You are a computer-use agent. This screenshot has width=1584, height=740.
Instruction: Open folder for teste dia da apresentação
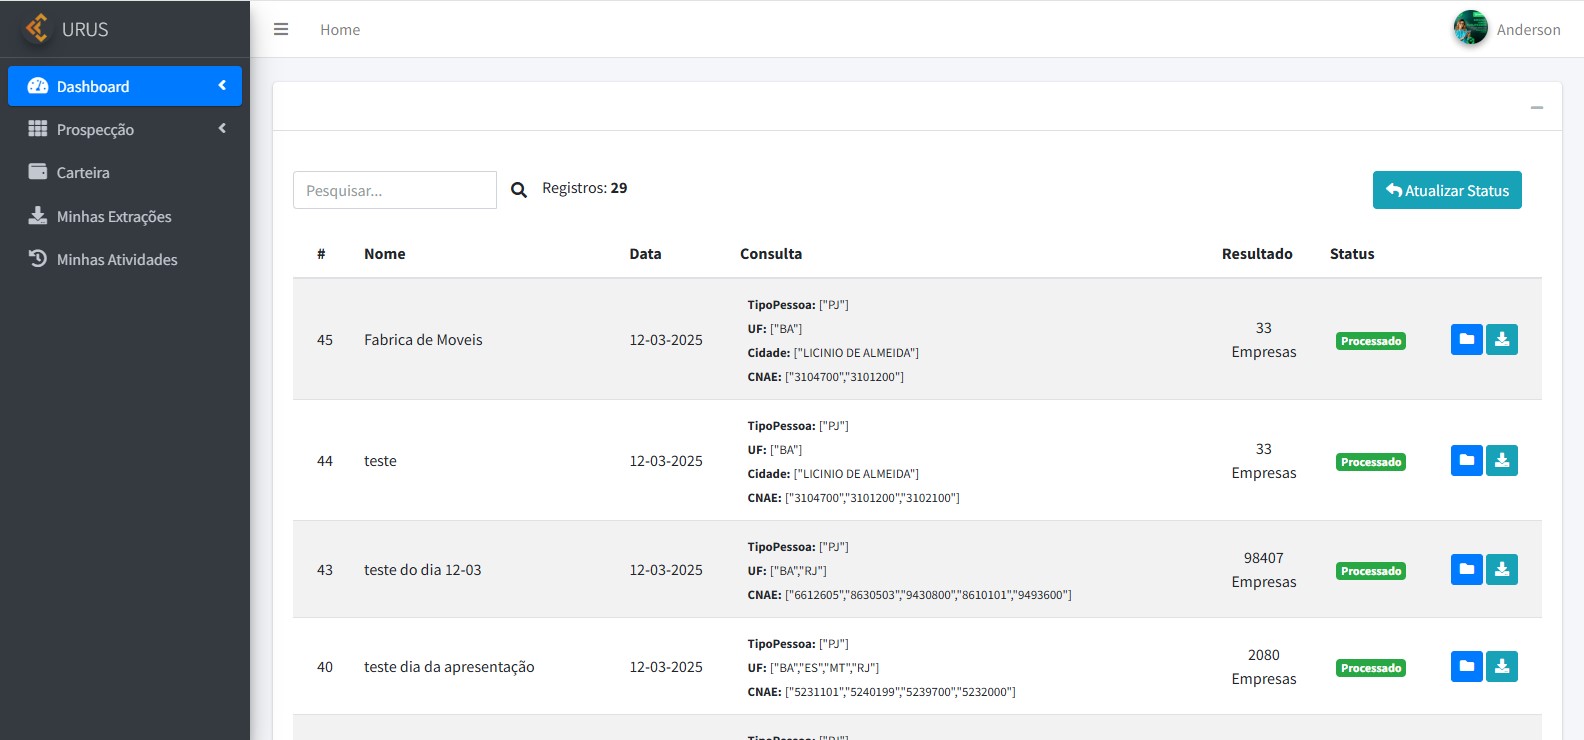click(1466, 667)
